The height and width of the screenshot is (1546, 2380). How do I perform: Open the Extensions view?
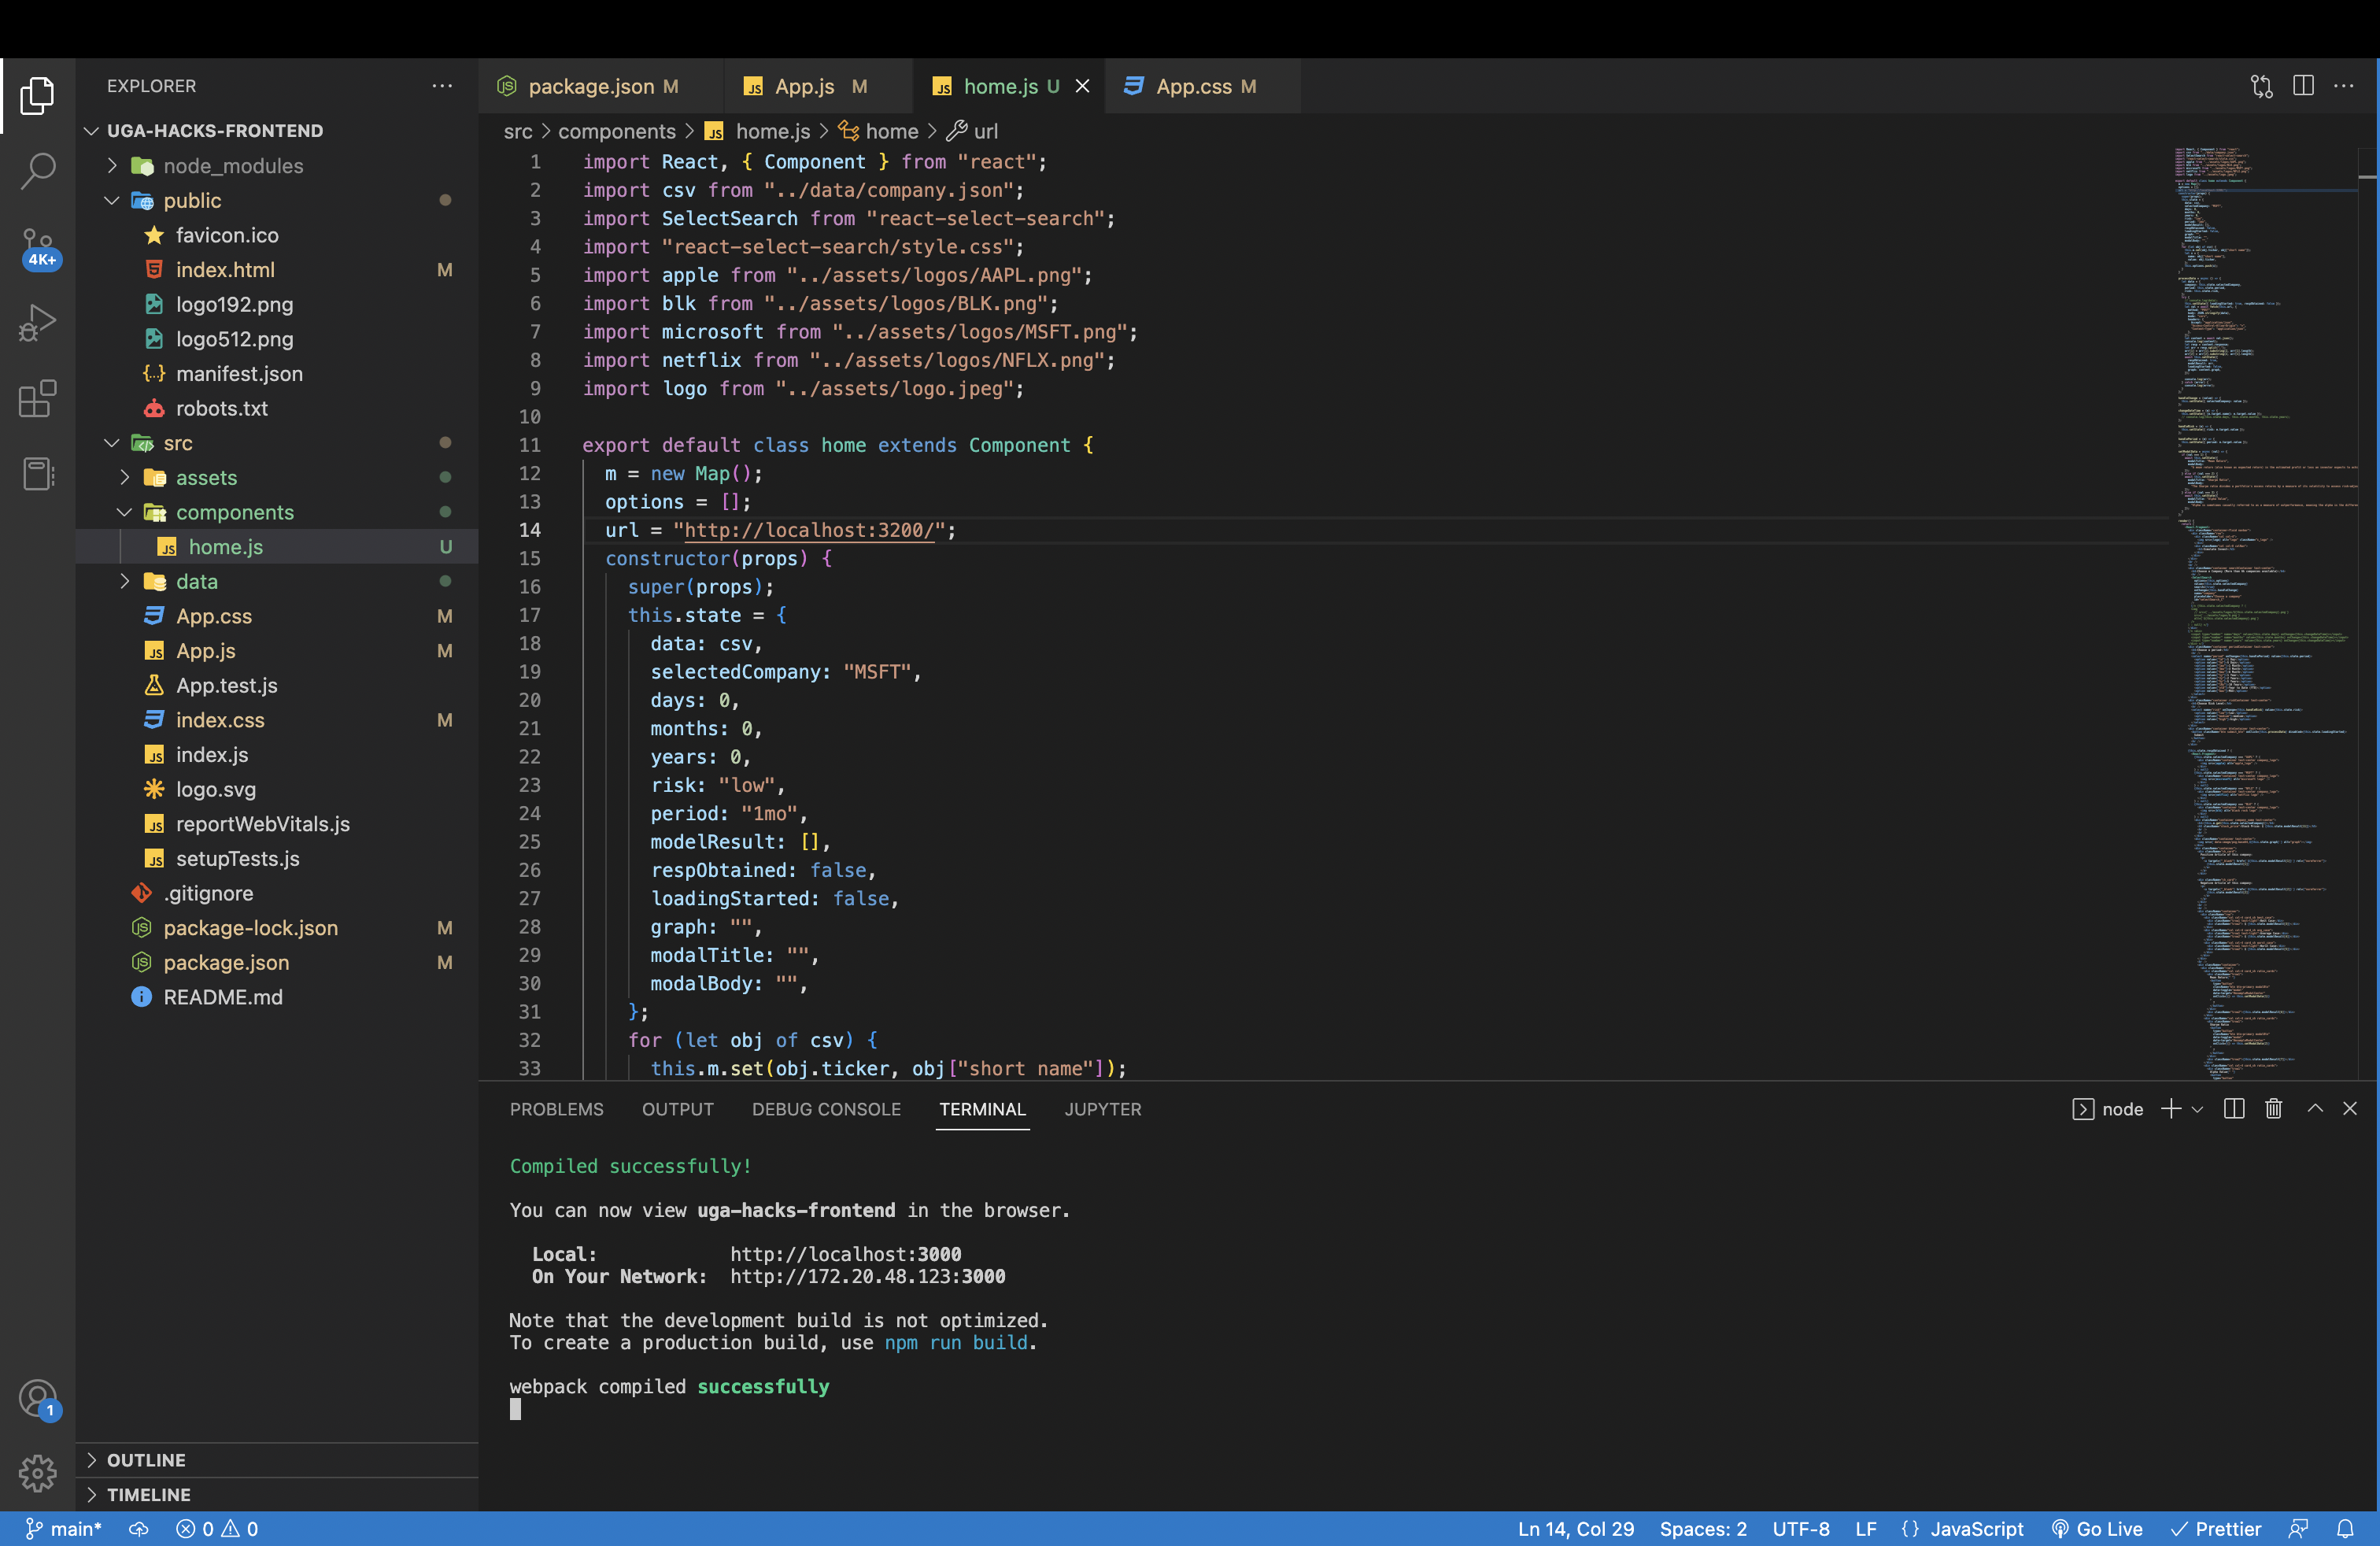click(37, 399)
